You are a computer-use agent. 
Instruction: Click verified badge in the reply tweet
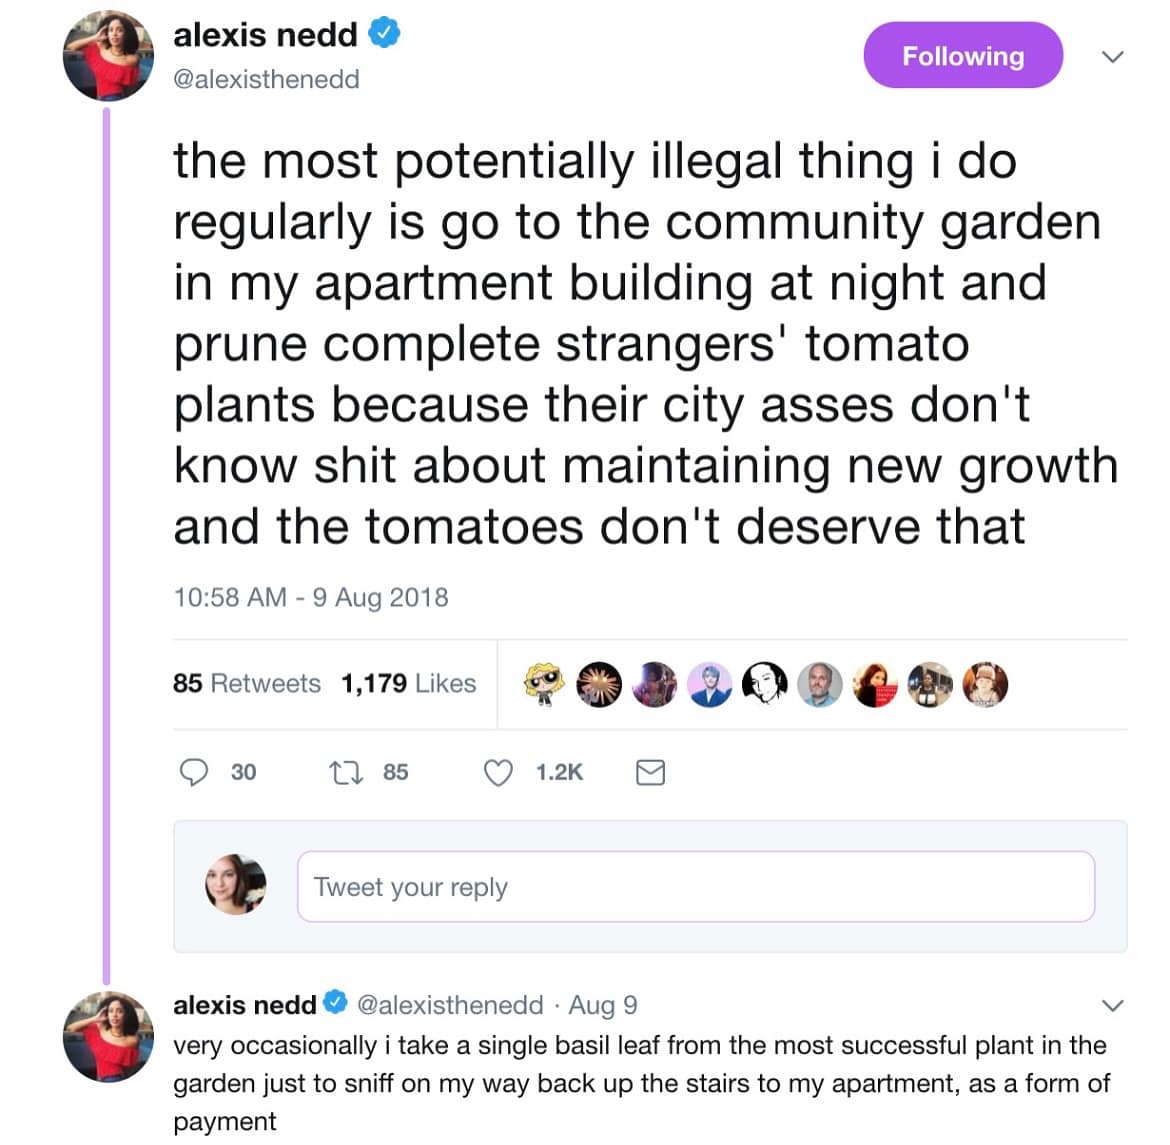point(336,1003)
